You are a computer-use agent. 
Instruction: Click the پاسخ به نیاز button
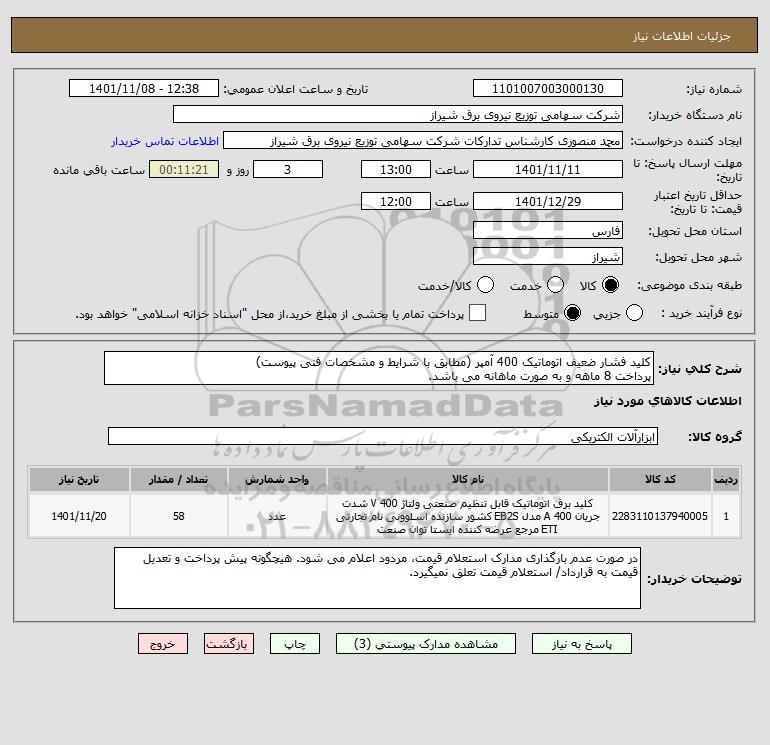(x=581, y=644)
